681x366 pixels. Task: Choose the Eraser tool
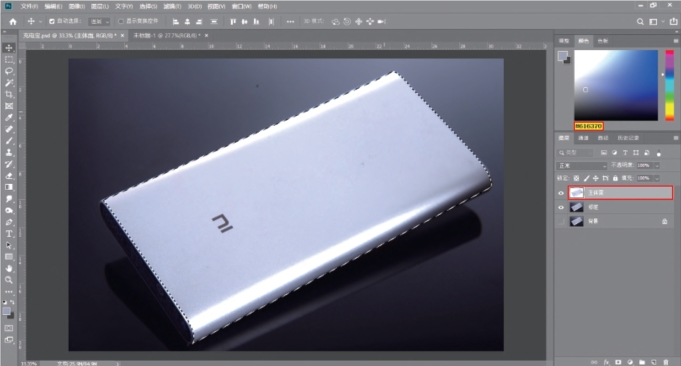point(9,175)
